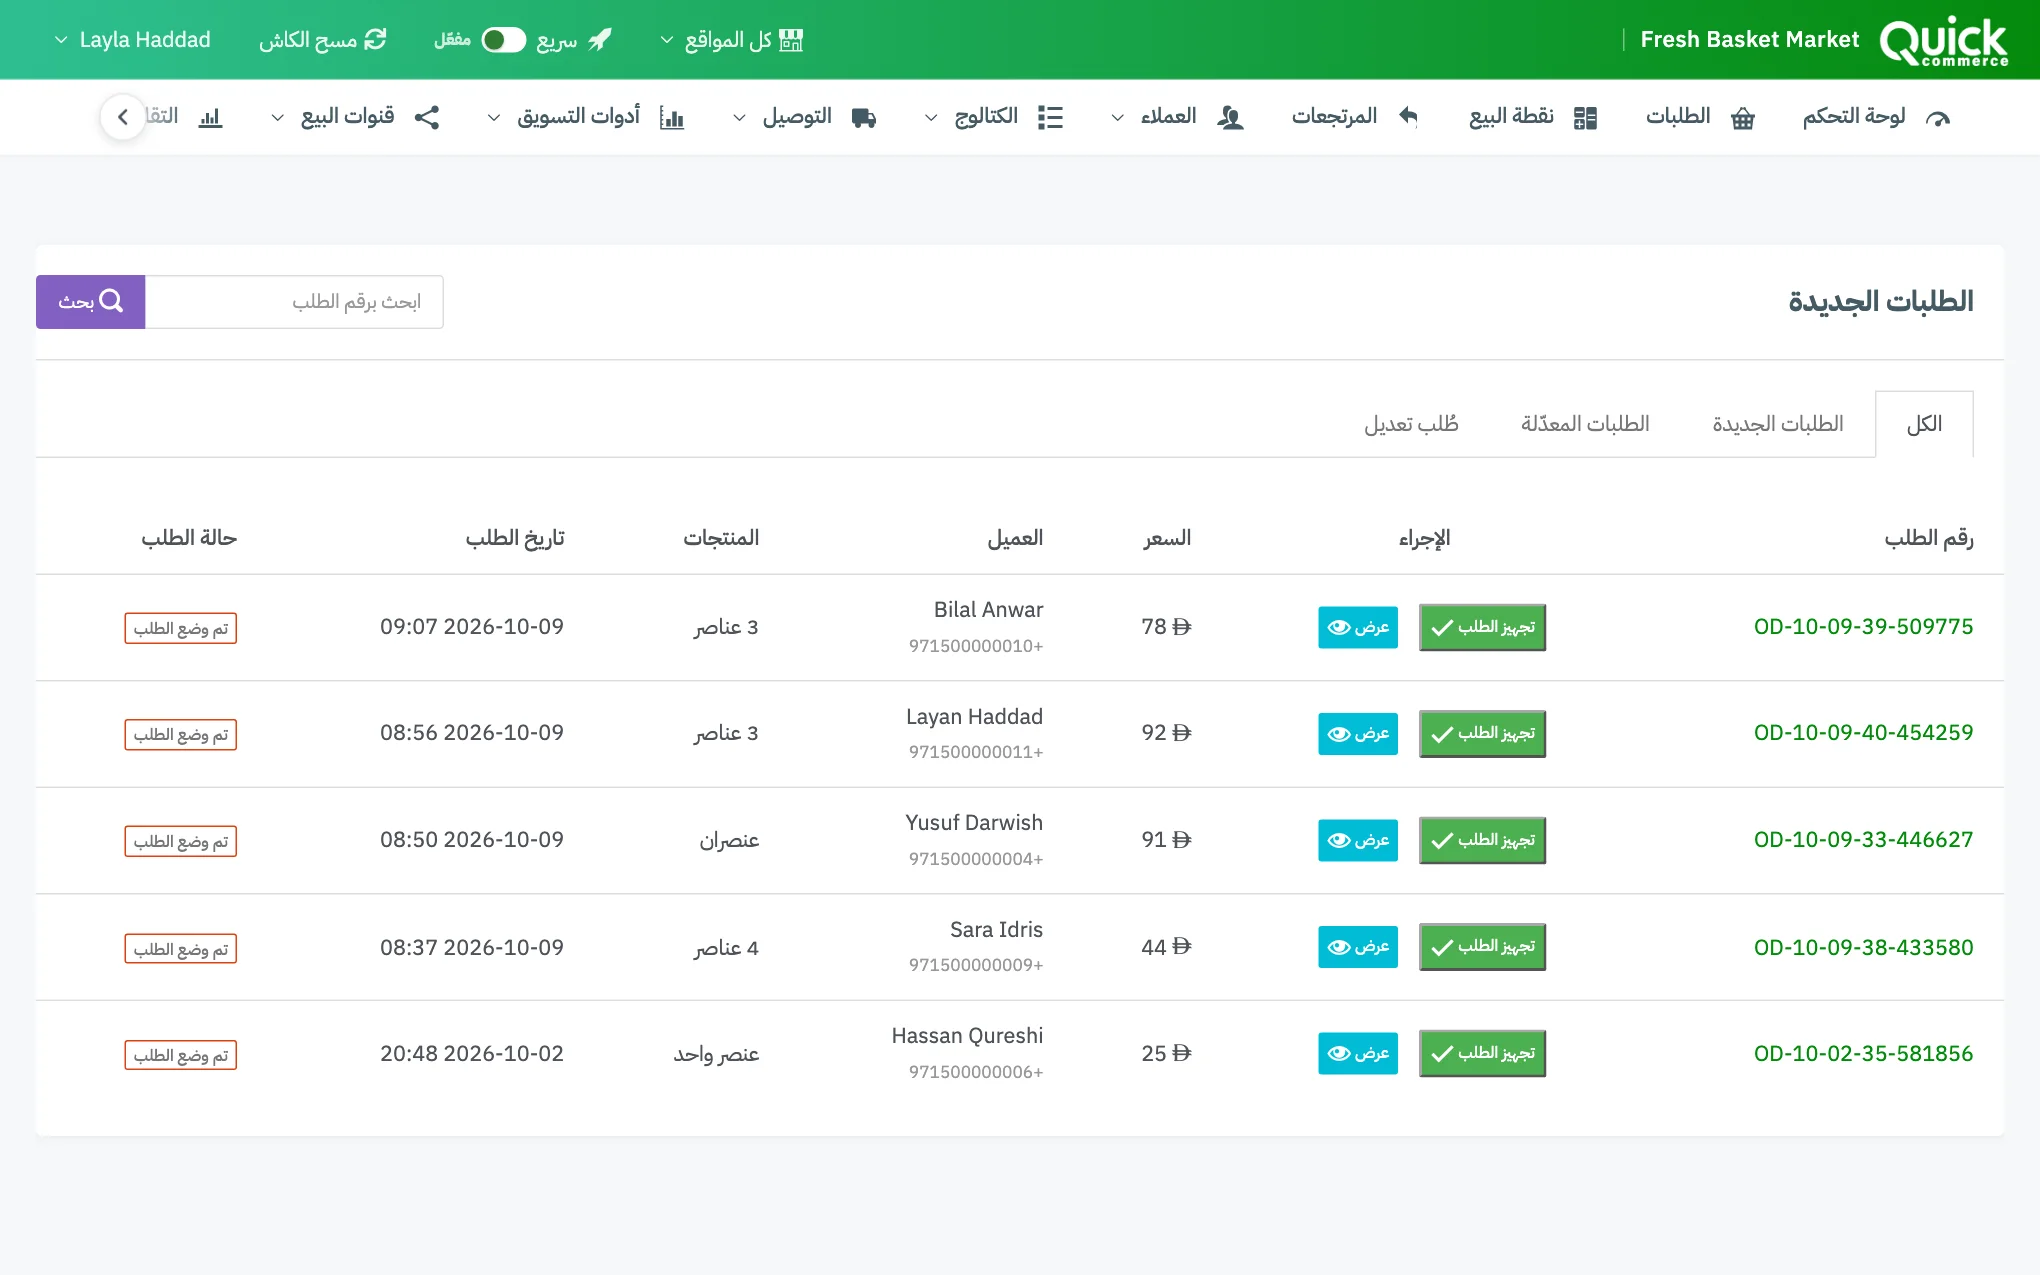Click phone number 971500000006+
2040x1275 pixels.
[x=976, y=1072]
